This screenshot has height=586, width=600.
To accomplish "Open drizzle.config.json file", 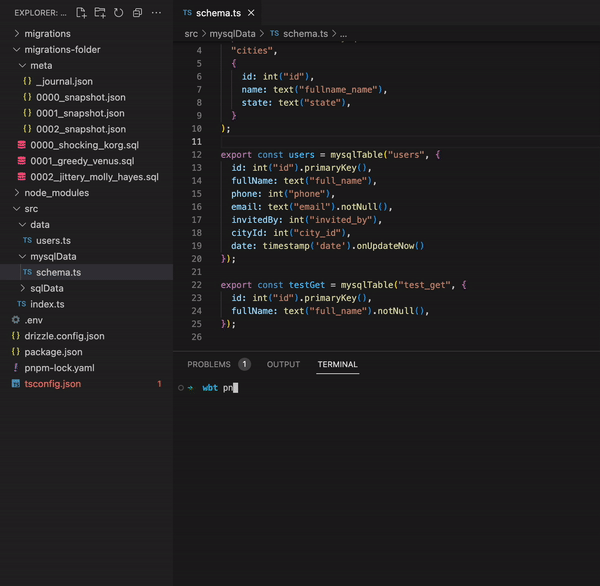I will tap(64, 336).
